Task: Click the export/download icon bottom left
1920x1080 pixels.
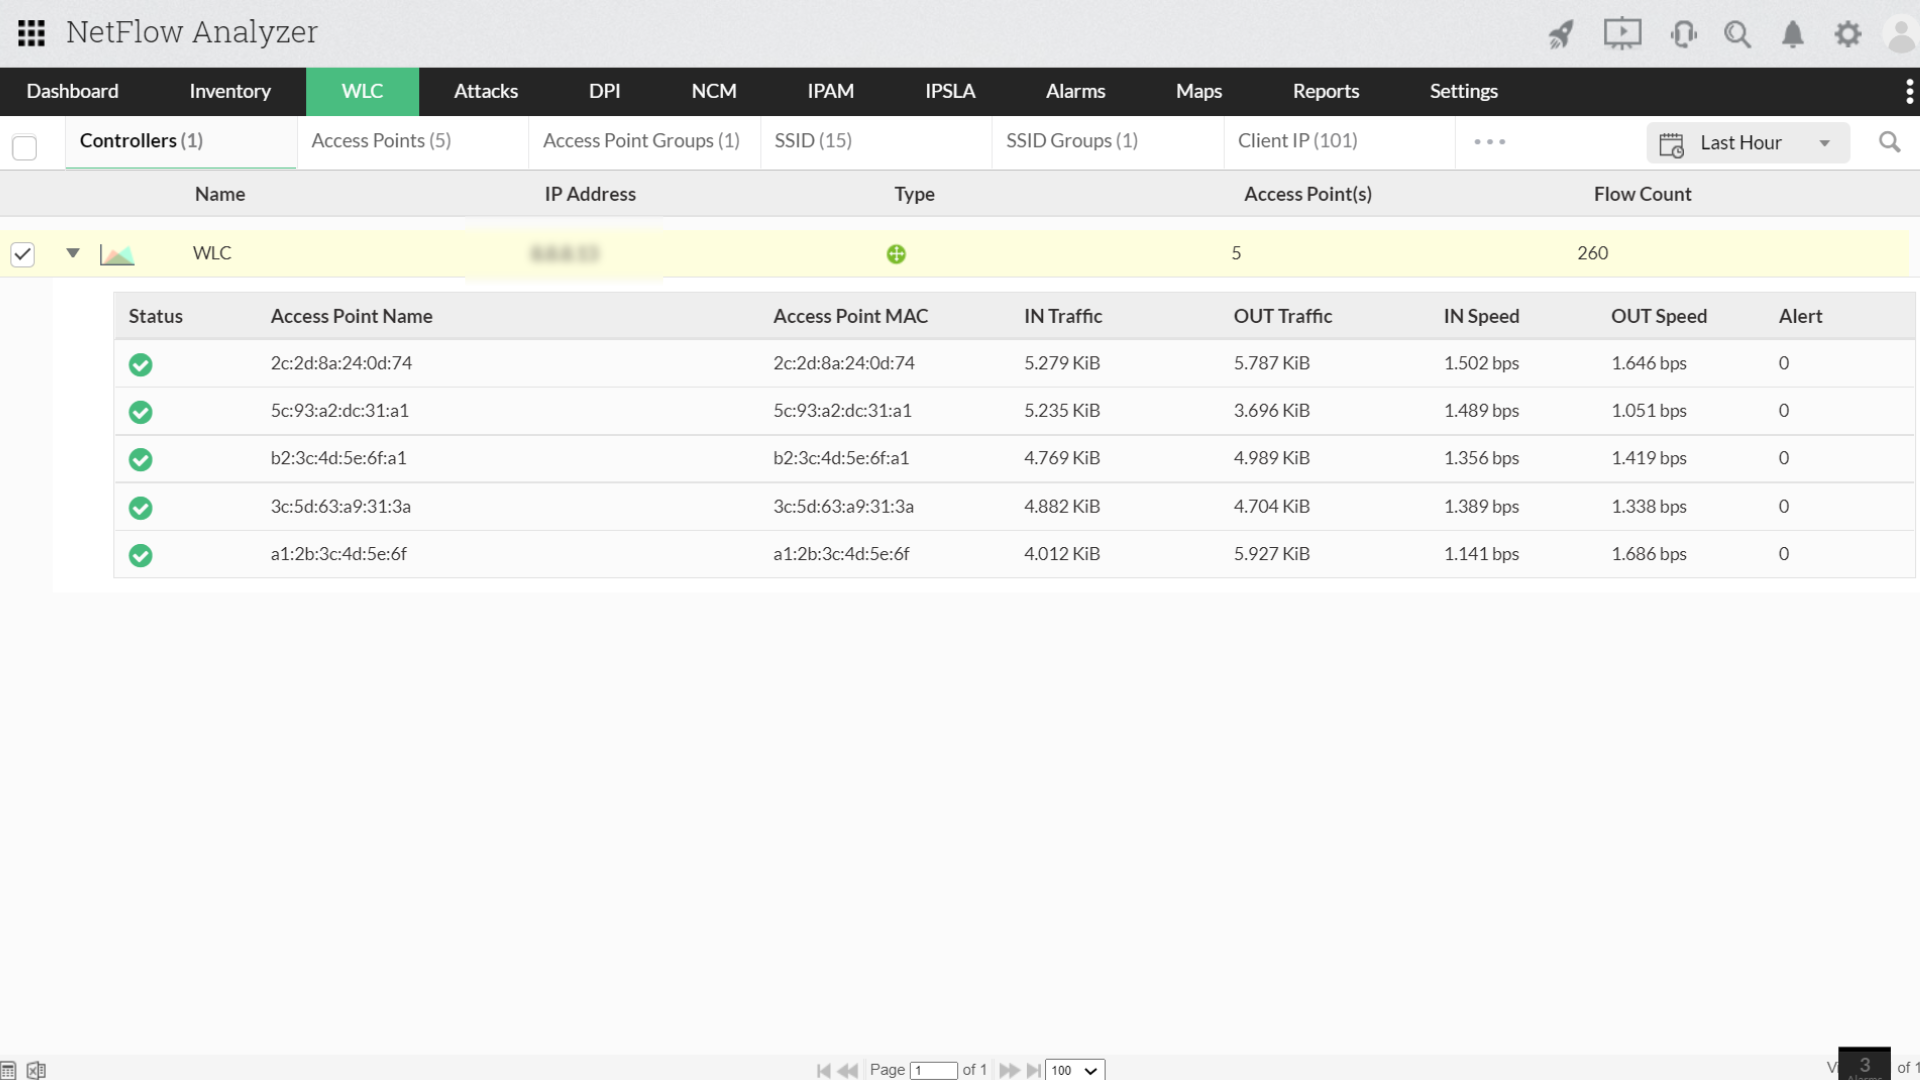Action: 36,1069
